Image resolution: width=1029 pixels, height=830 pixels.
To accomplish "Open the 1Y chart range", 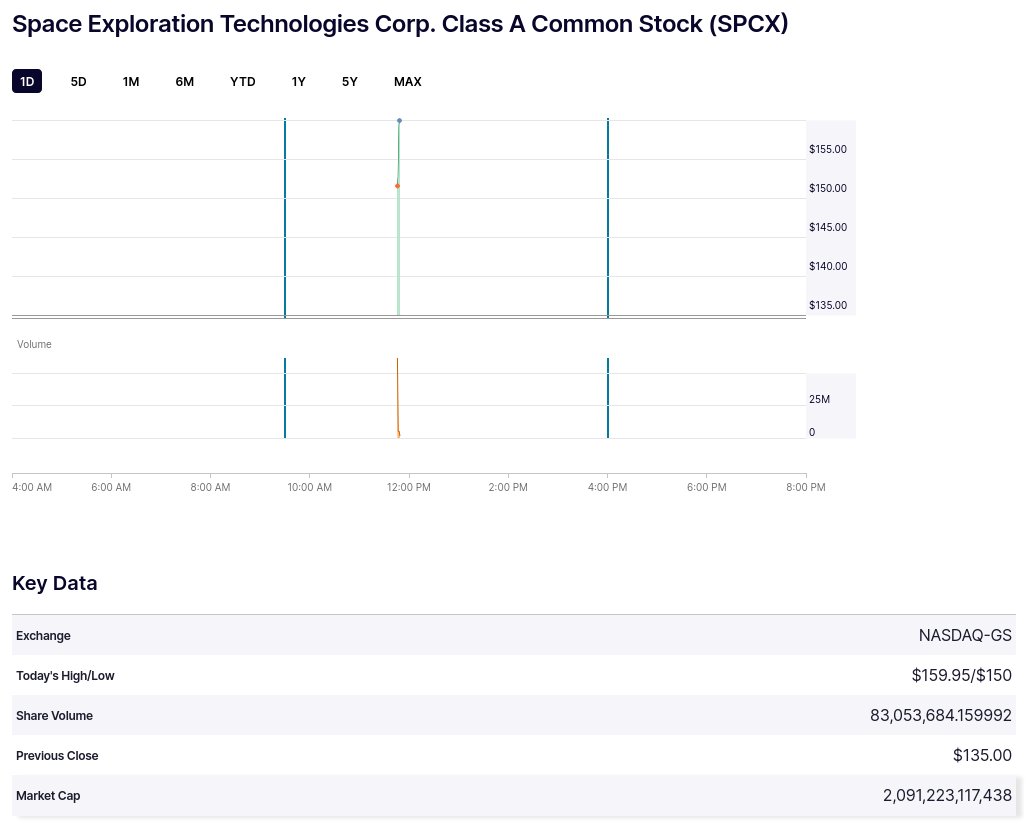I will click(299, 81).
